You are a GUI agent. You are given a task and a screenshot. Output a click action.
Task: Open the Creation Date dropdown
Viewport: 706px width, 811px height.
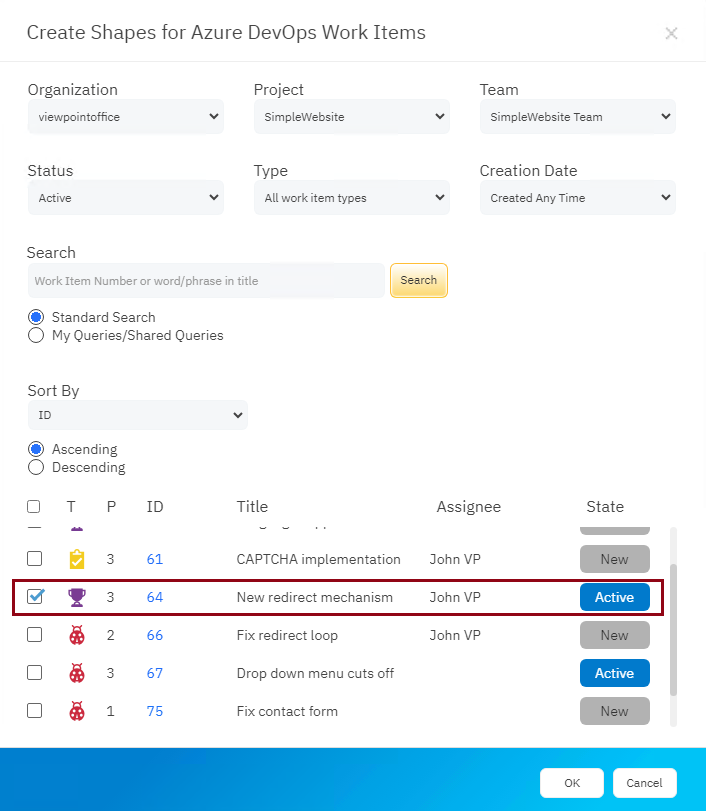pyautogui.click(x=577, y=197)
